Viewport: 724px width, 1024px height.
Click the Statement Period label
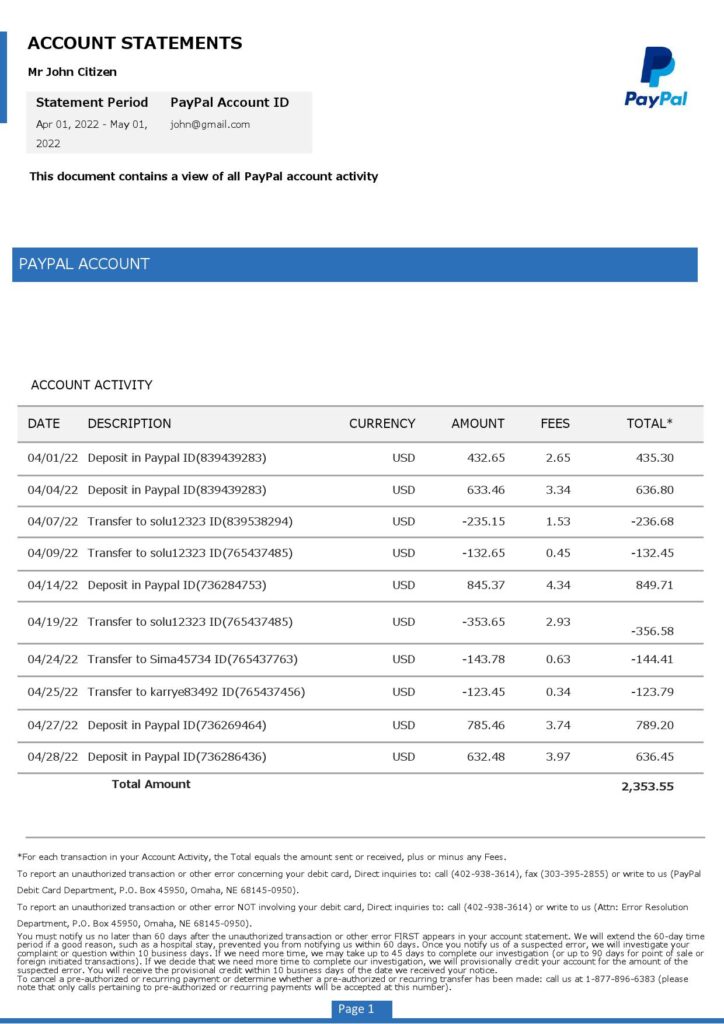click(92, 102)
